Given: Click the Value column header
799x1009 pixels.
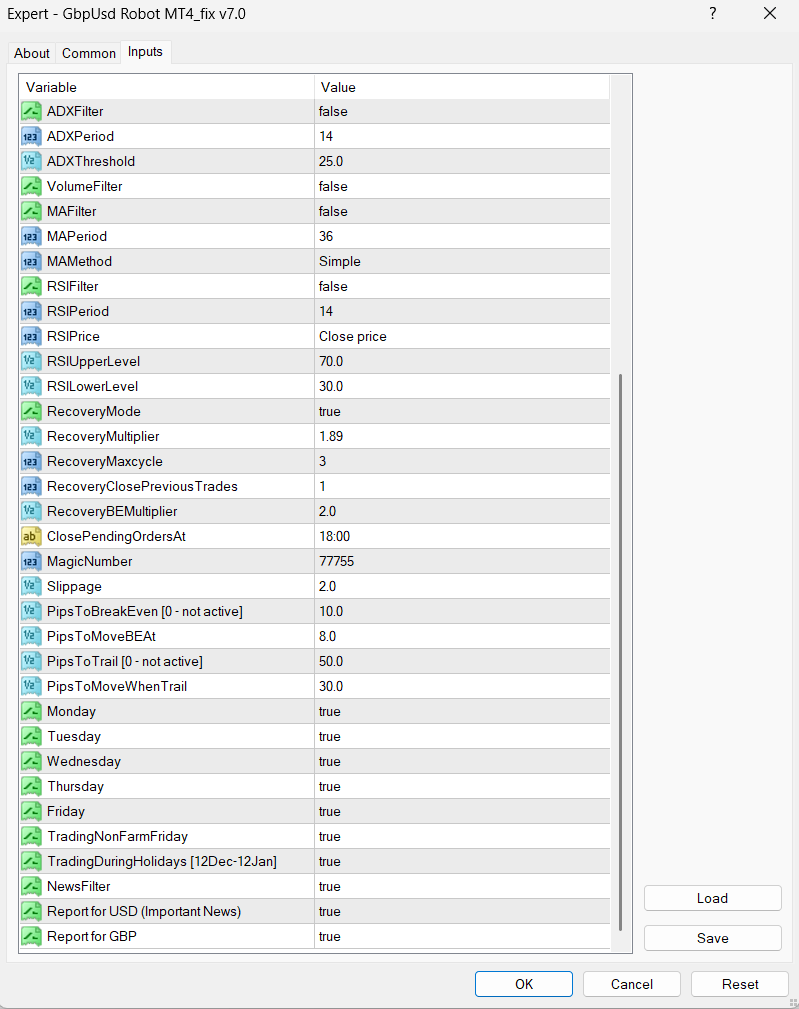Looking at the screenshot, I should [x=462, y=88].
